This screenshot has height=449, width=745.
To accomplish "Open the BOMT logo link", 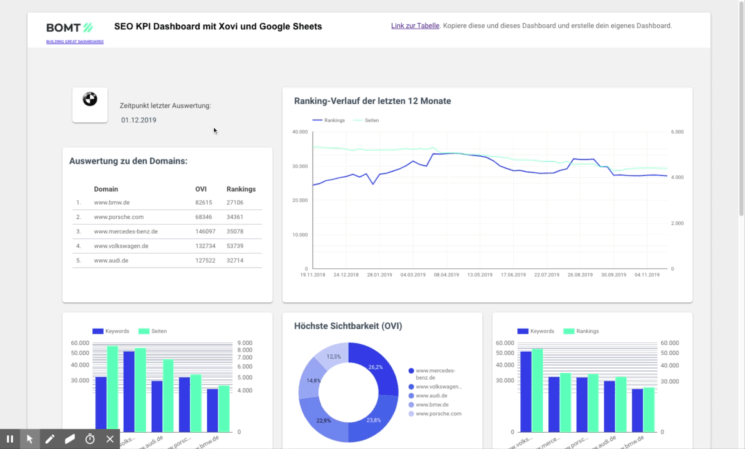I will [69, 28].
